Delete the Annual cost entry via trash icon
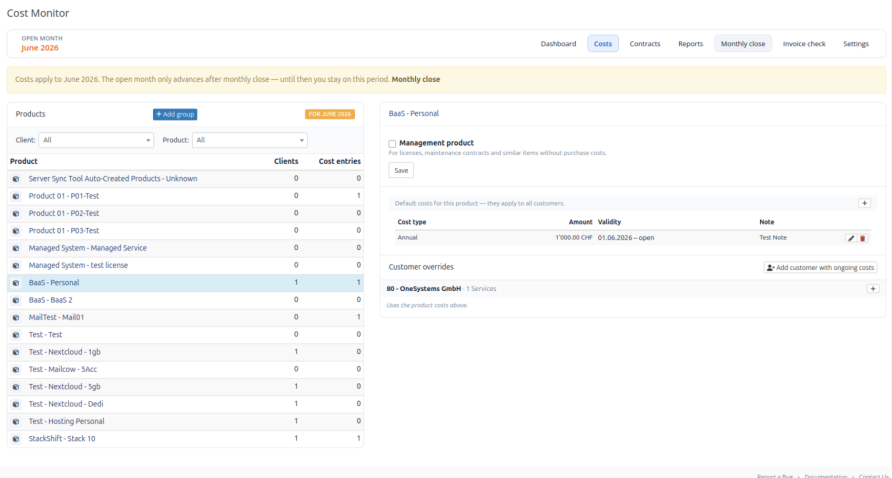The height and width of the screenshot is (478, 892). tap(862, 238)
